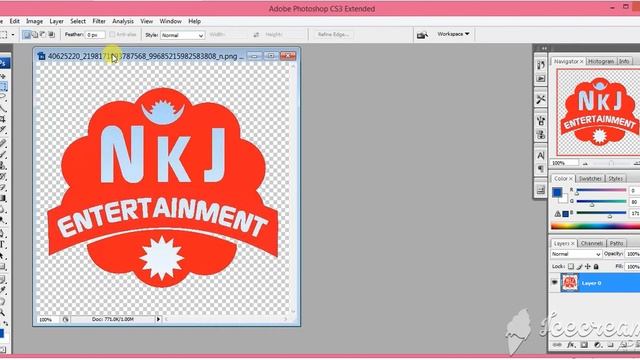Open the Select menu
The height and width of the screenshot is (360, 640).
pos(78,21)
